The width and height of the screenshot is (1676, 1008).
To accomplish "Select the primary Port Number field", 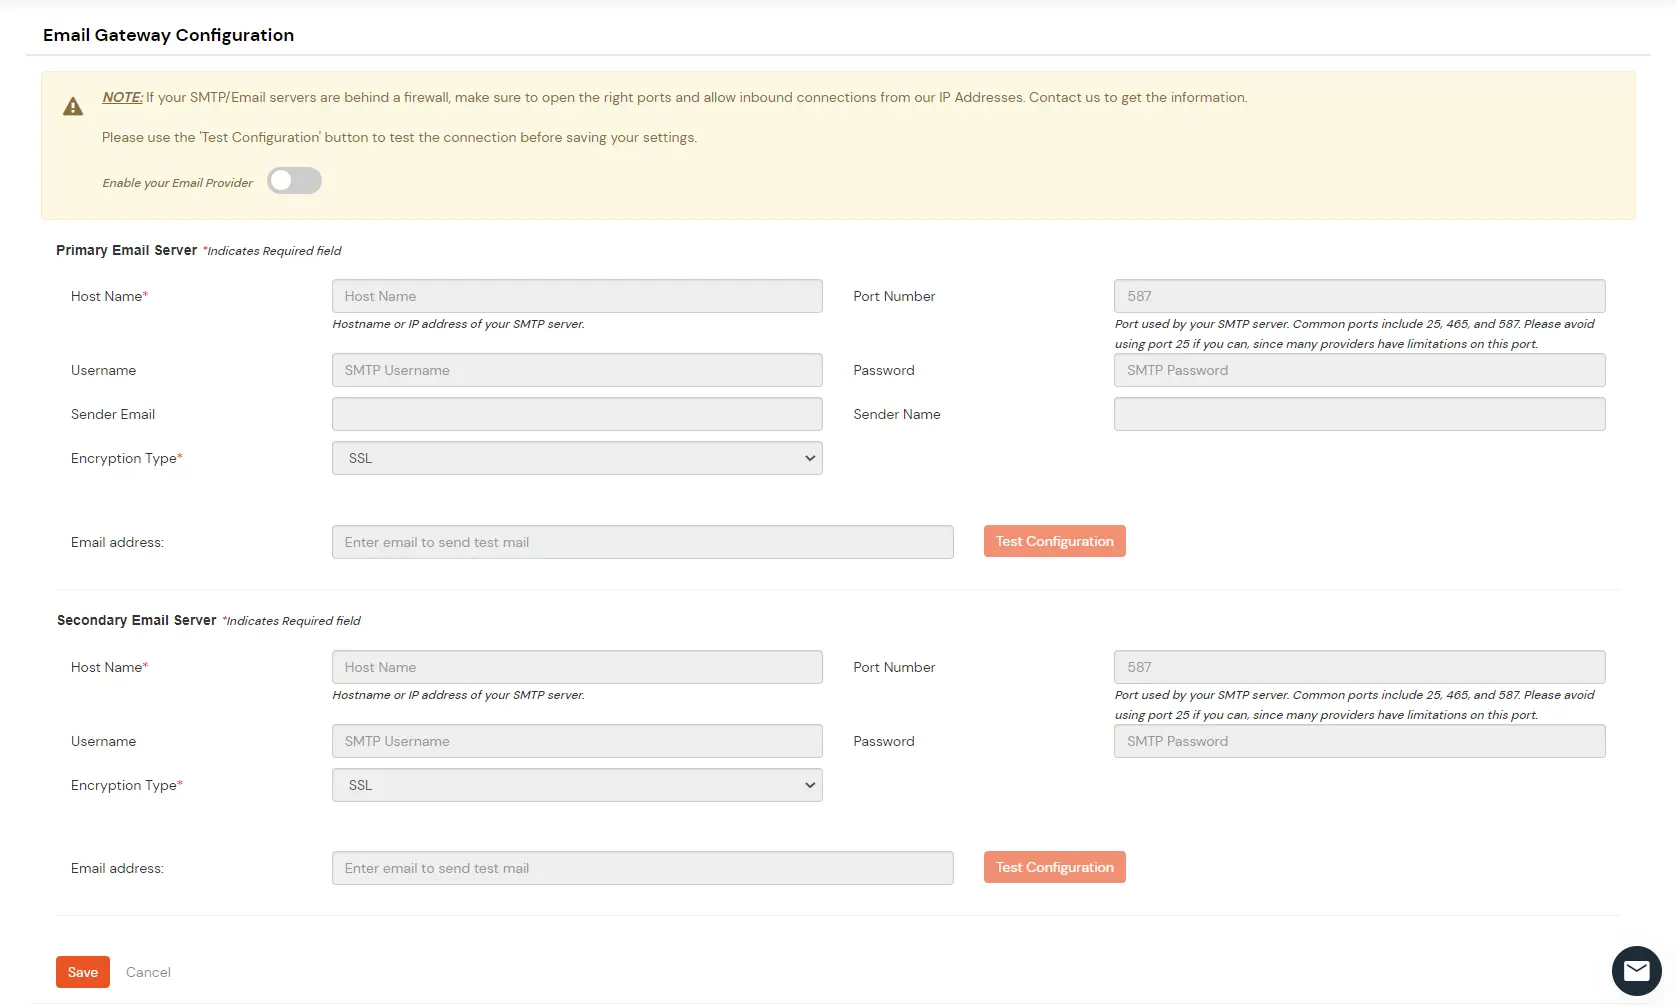I will coord(1358,296).
